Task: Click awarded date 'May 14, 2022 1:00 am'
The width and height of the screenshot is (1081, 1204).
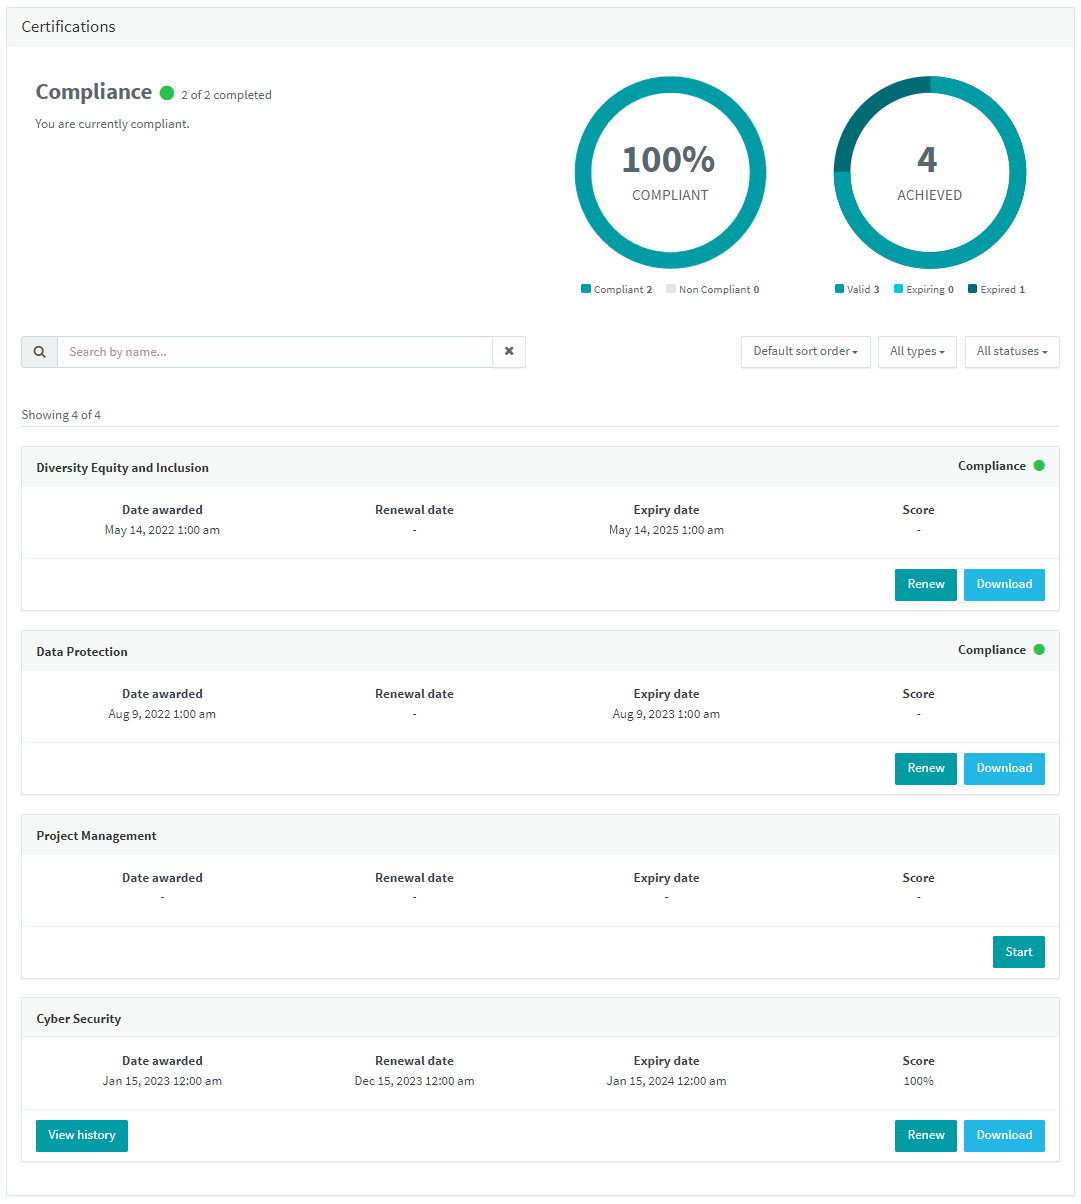Action: (x=162, y=530)
